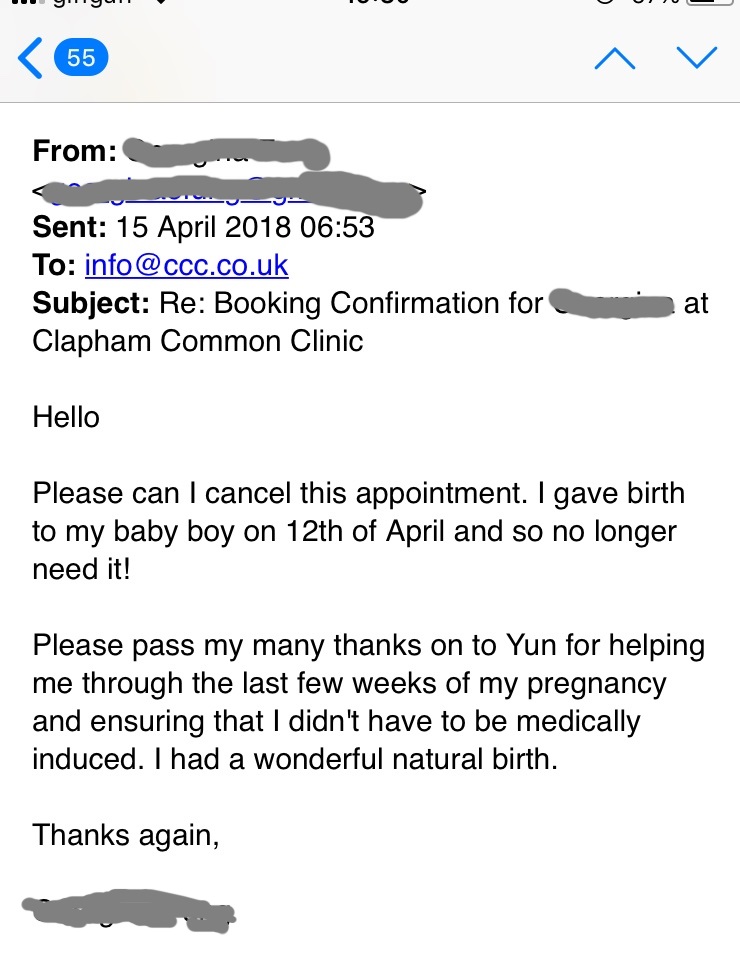Tap the Hello greeting line
This screenshot has width=740, height=958.
tap(66, 416)
